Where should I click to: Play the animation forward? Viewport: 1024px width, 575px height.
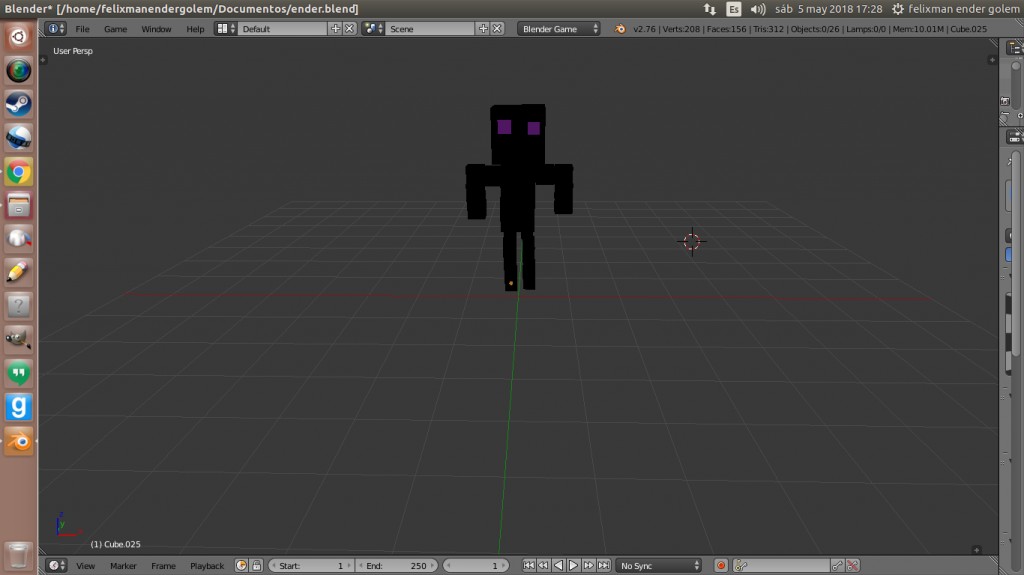point(573,565)
